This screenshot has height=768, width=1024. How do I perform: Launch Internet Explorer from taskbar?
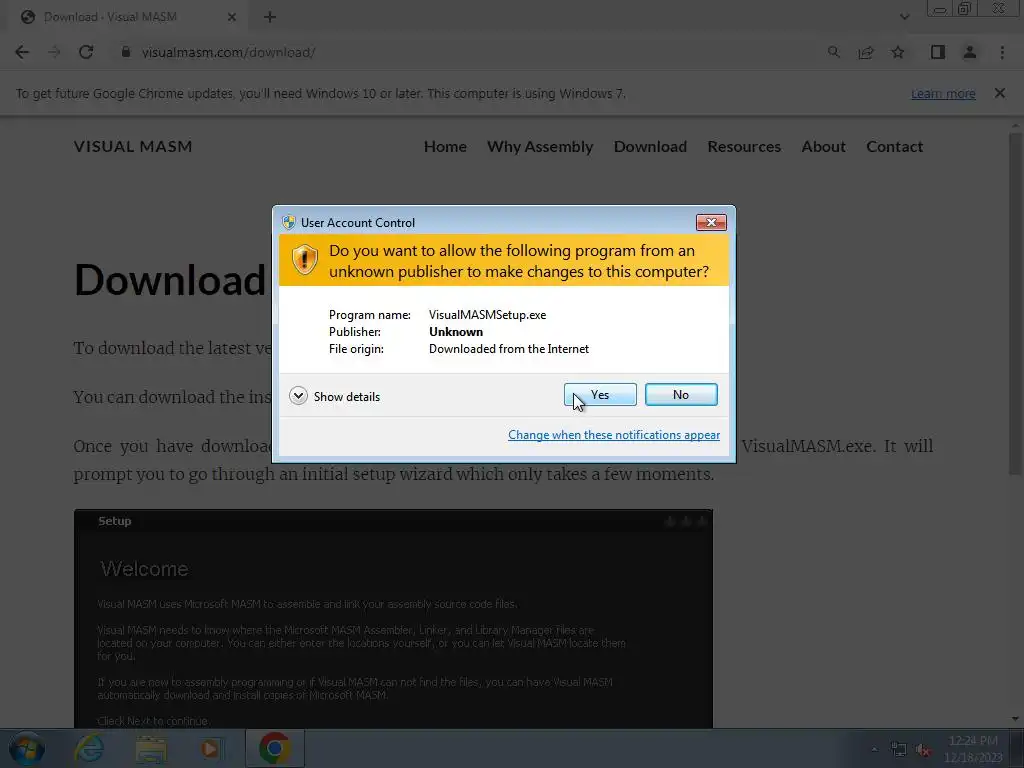(89, 748)
